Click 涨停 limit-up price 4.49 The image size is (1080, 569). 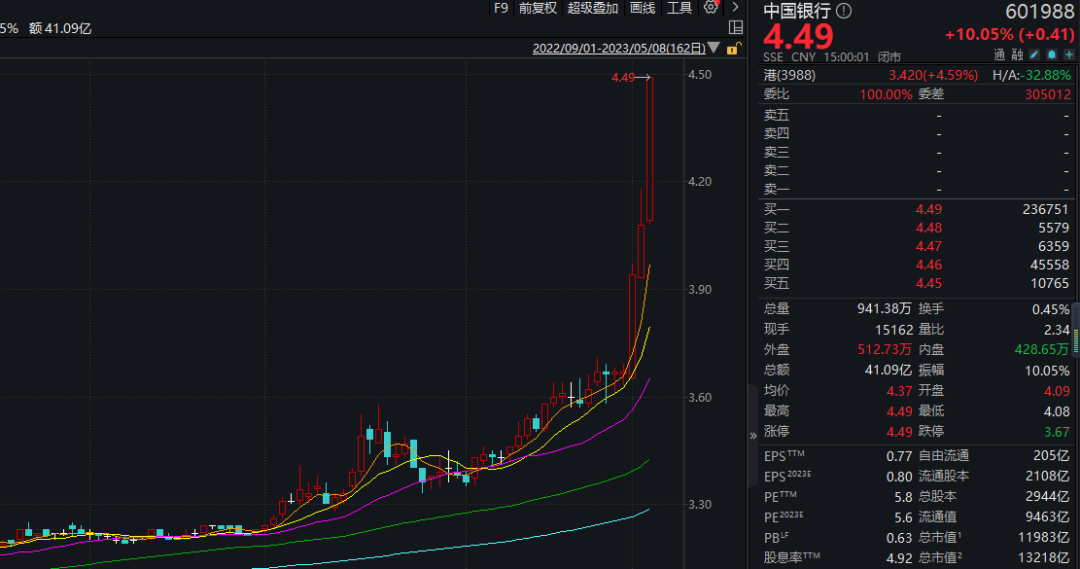(x=899, y=432)
